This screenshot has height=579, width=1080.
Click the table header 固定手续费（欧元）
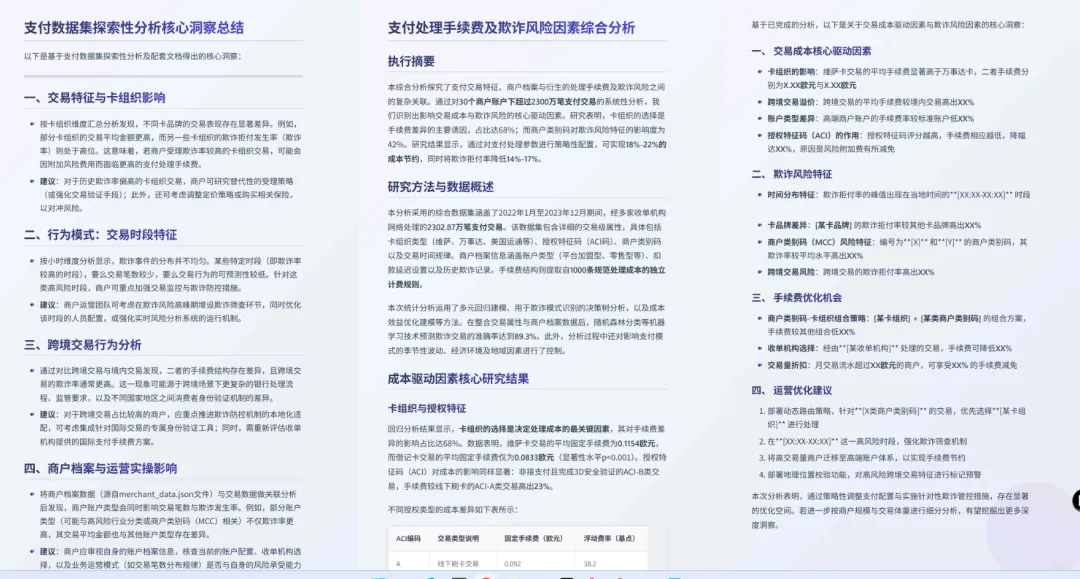534,538
